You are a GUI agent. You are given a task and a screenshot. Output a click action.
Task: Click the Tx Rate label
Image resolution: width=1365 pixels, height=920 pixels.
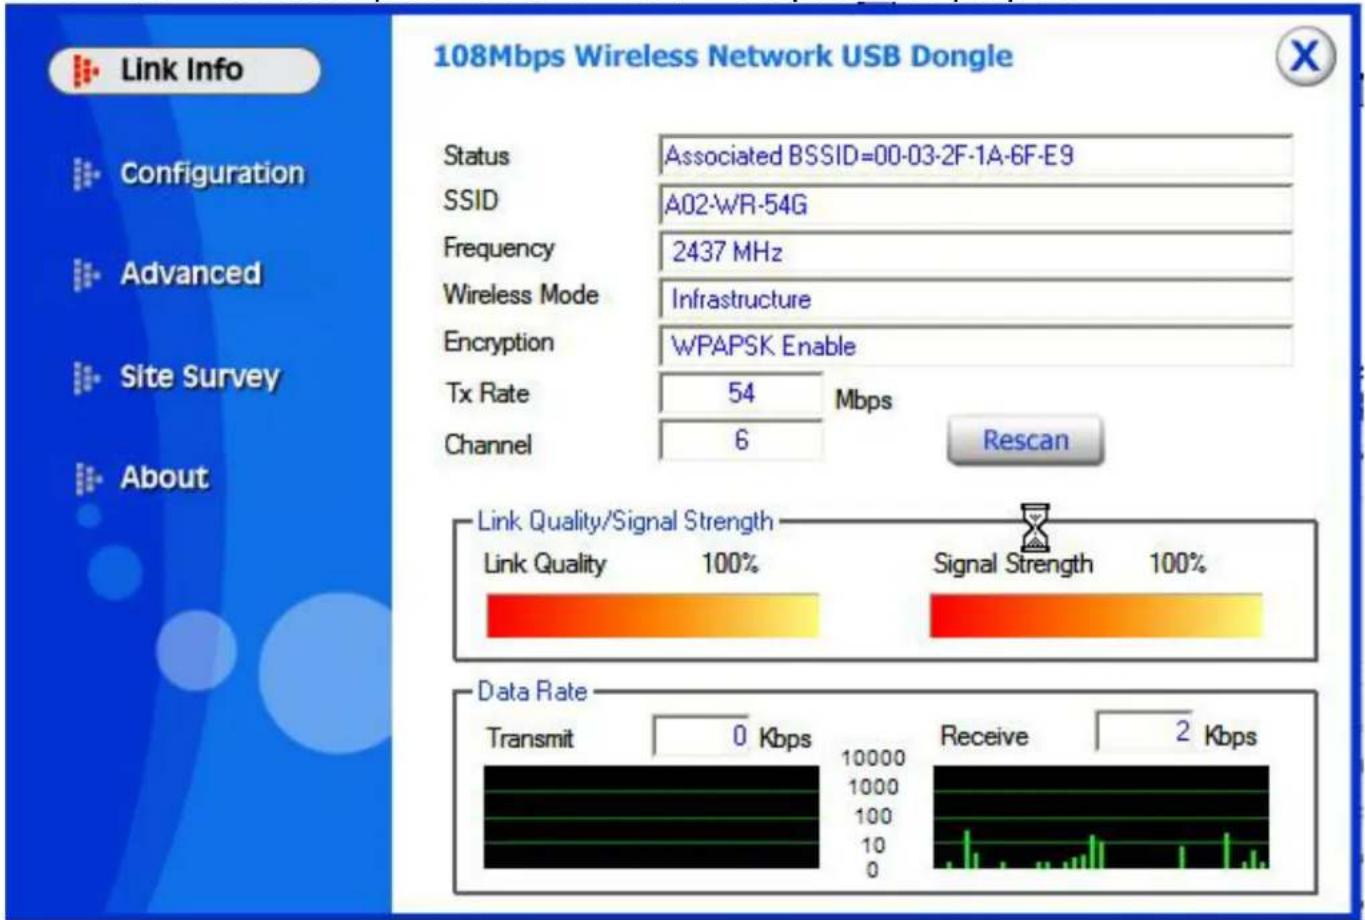point(486,393)
